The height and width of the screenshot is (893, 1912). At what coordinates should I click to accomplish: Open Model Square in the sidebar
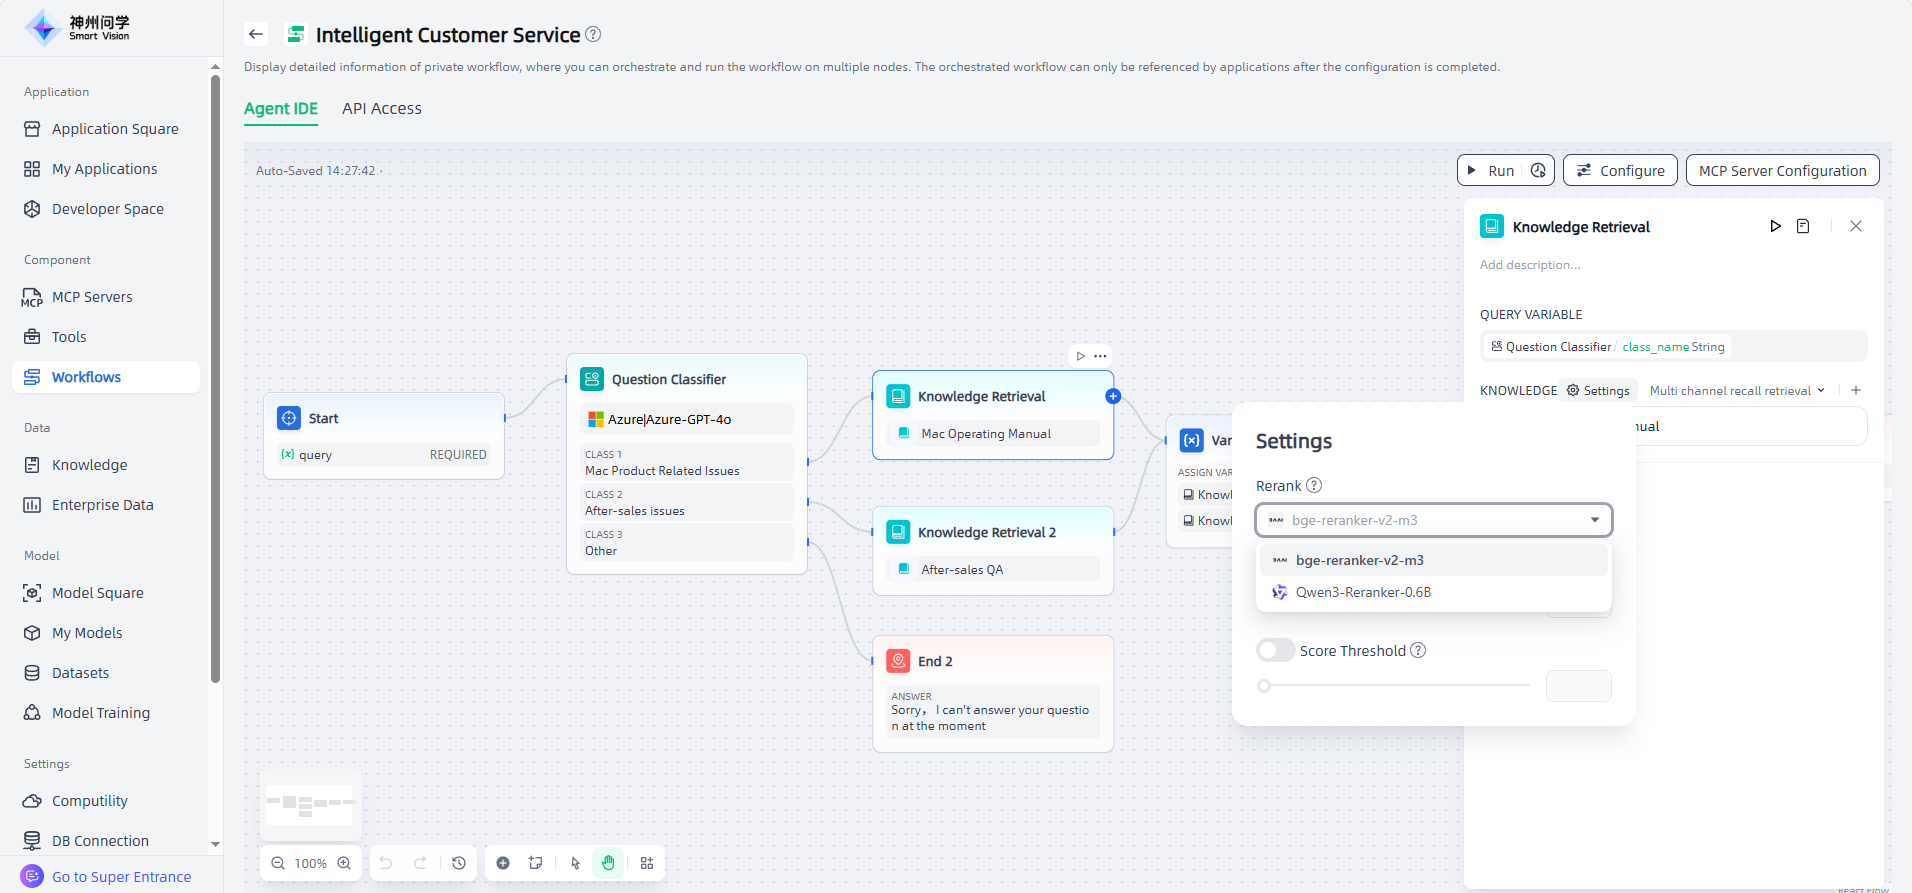(97, 593)
